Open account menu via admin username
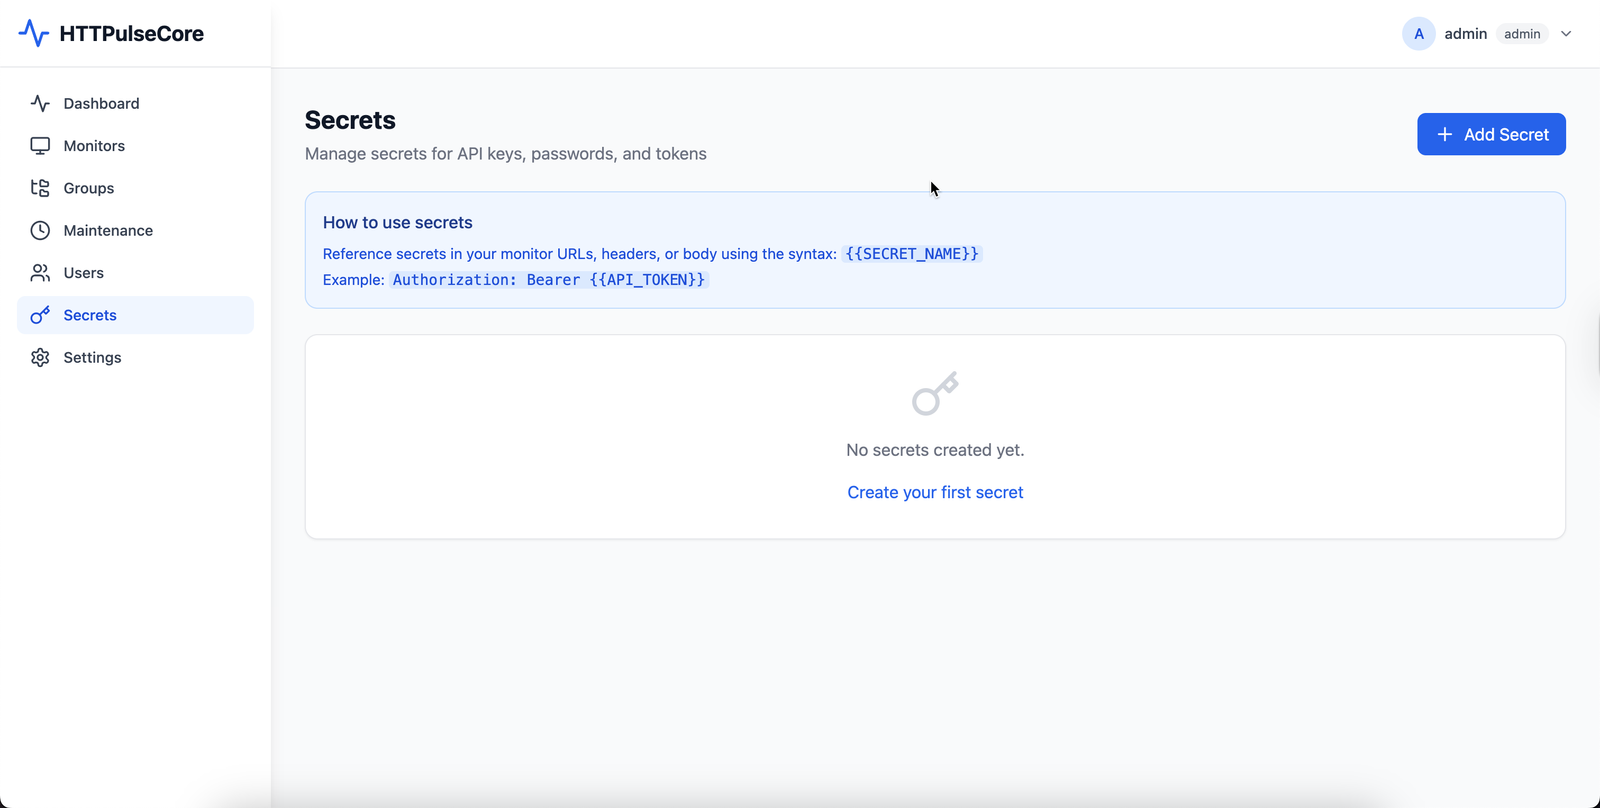The image size is (1600, 808). pos(1465,34)
